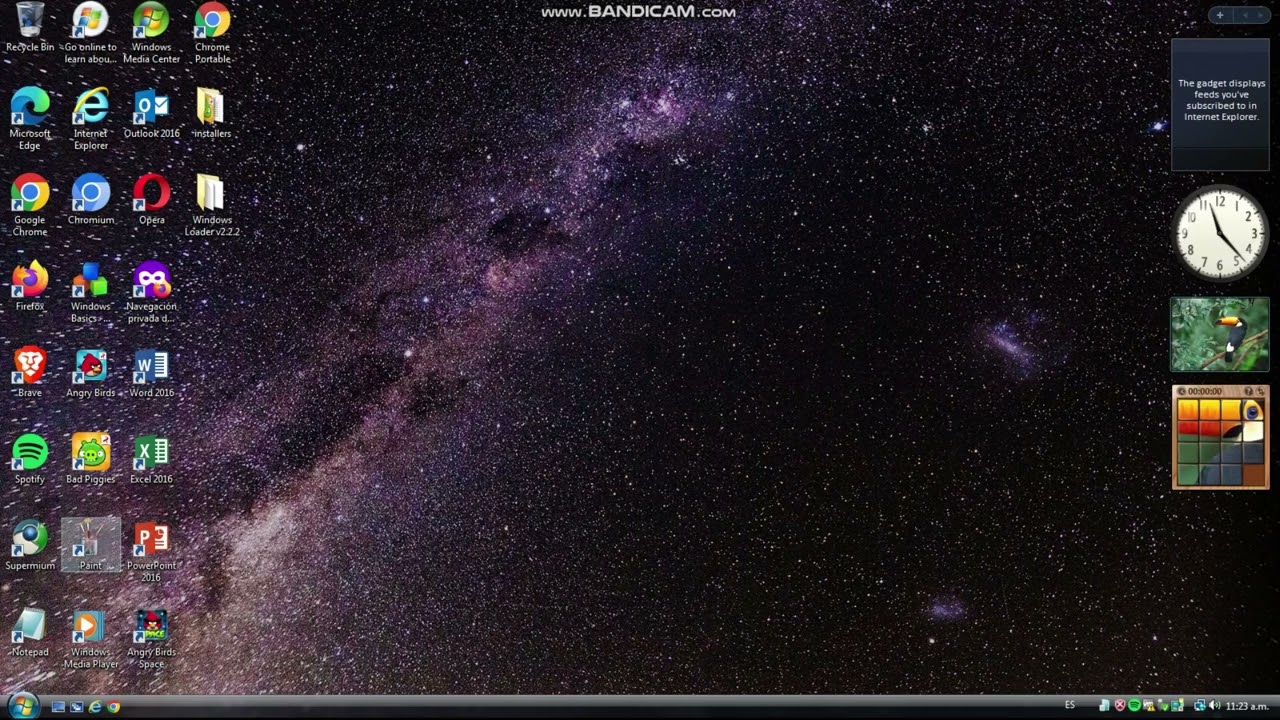Select the Windows Media Player desktop icon

click(x=90, y=638)
